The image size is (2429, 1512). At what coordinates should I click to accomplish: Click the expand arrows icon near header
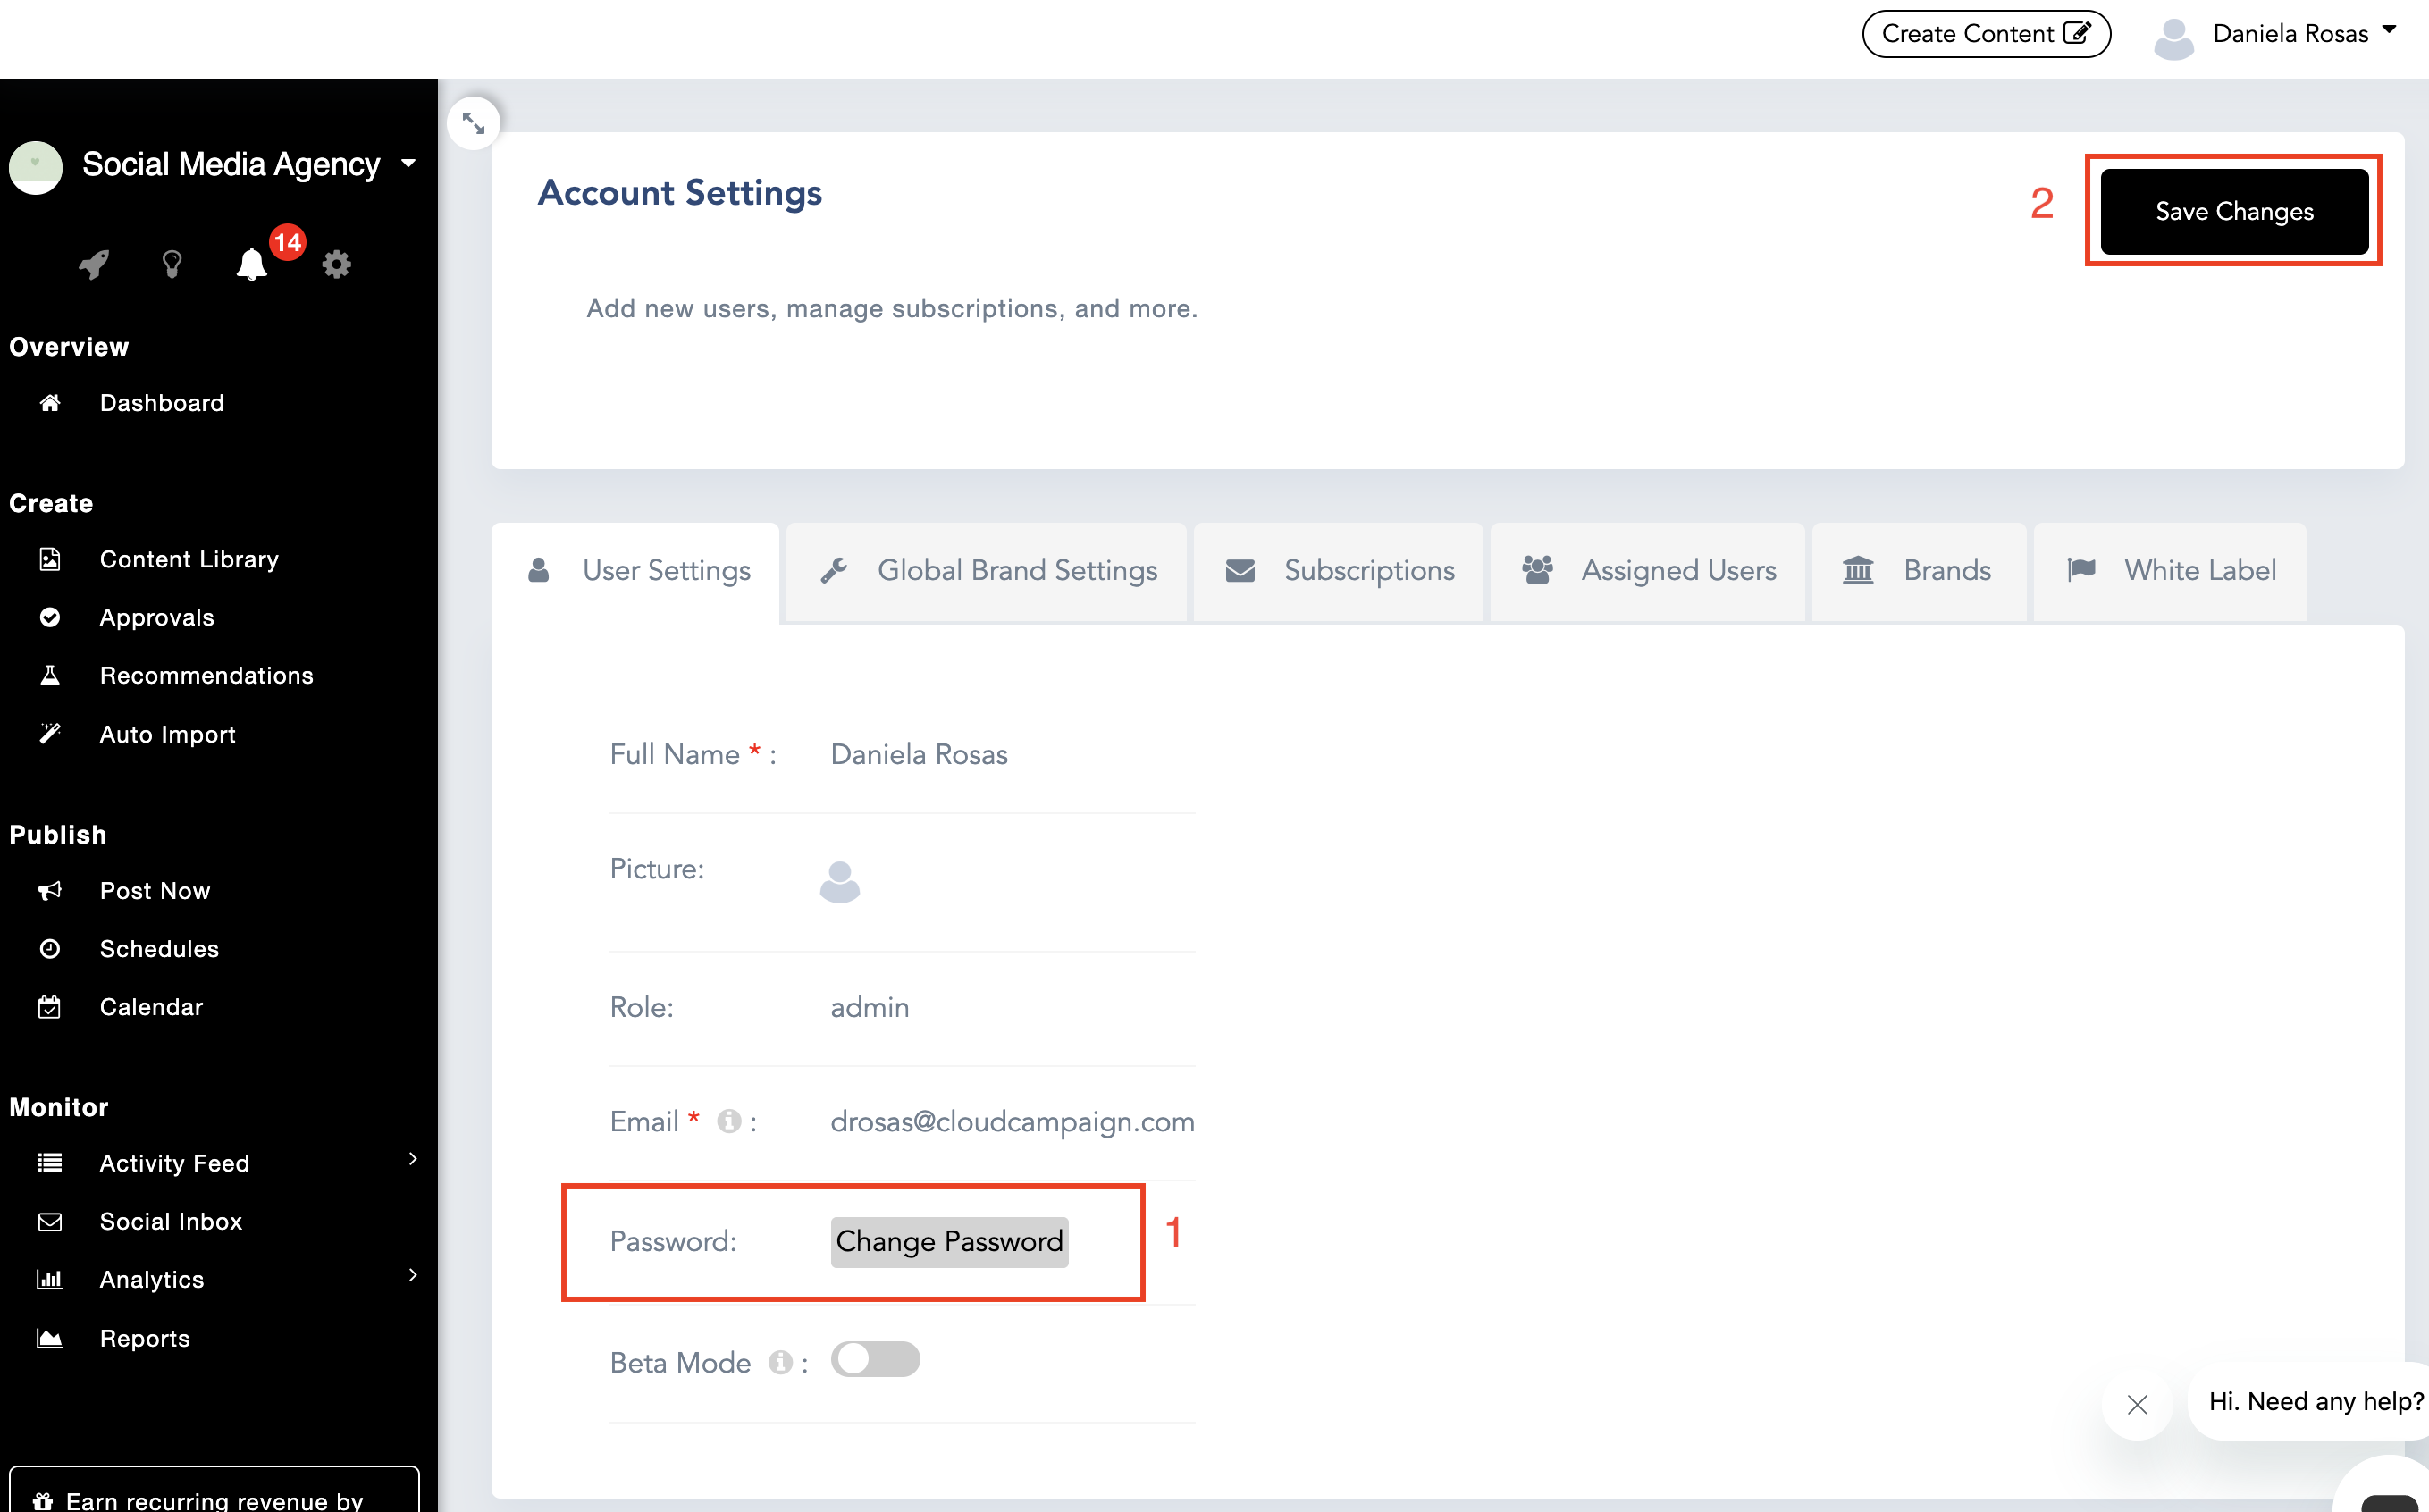click(x=473, y=124)
